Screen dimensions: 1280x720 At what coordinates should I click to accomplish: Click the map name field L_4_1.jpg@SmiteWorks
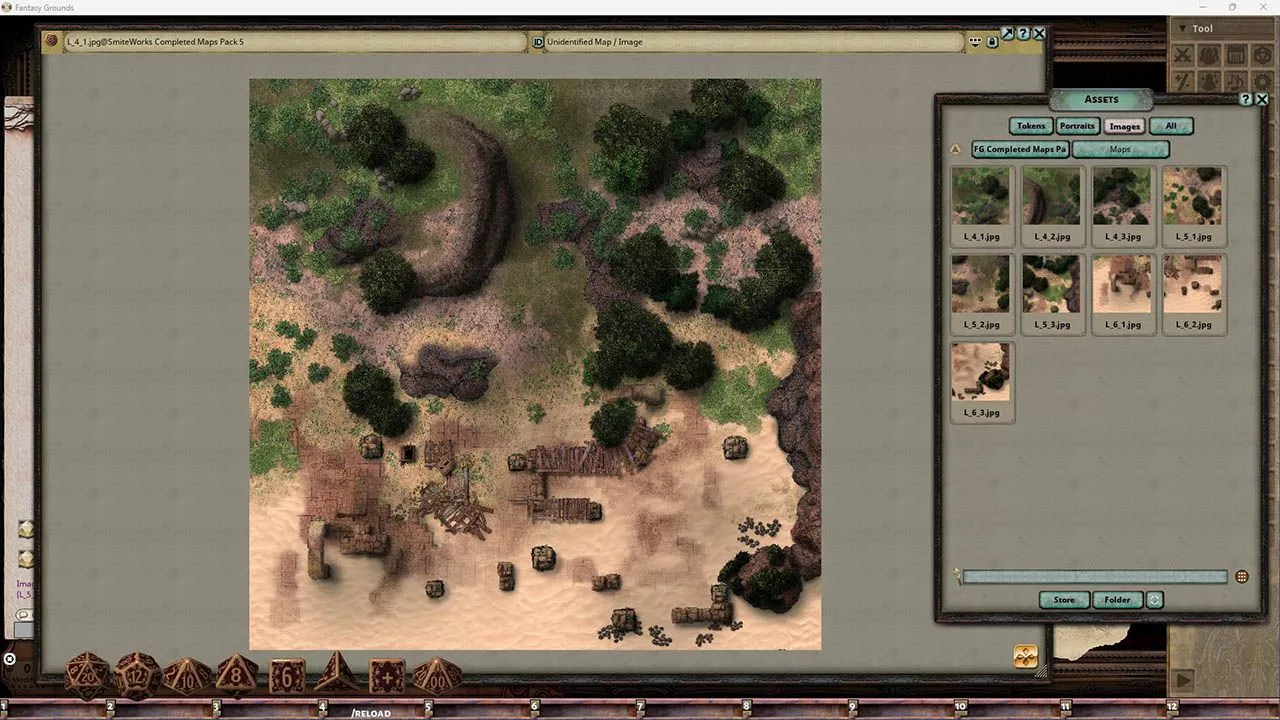295,42
